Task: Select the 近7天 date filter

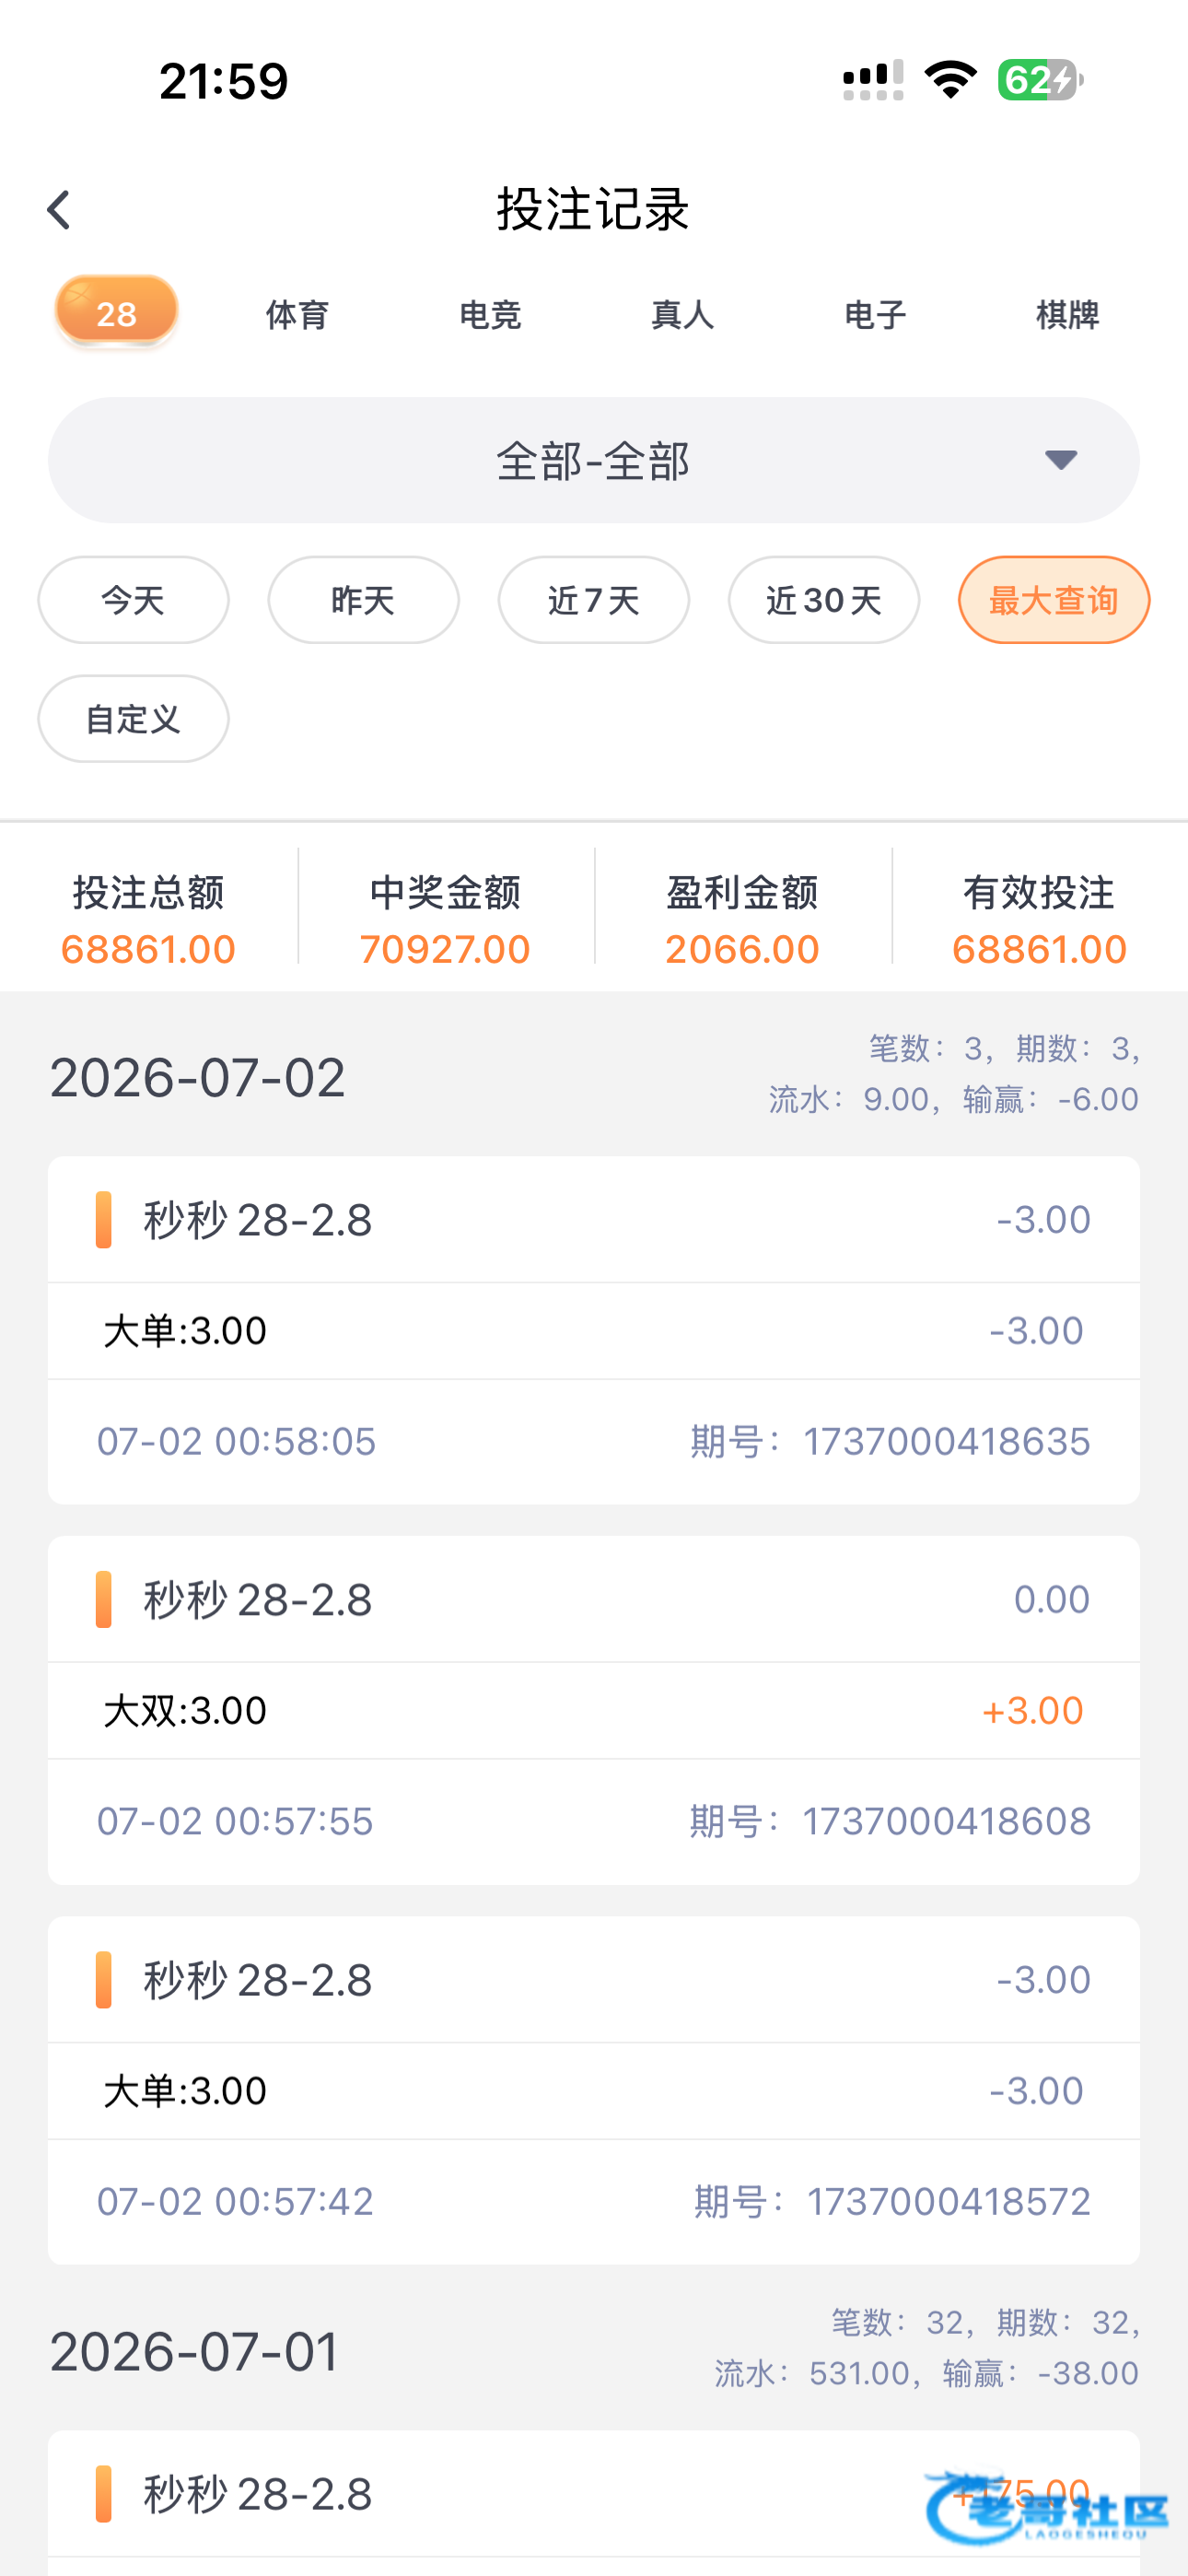Action: (594, 600)
